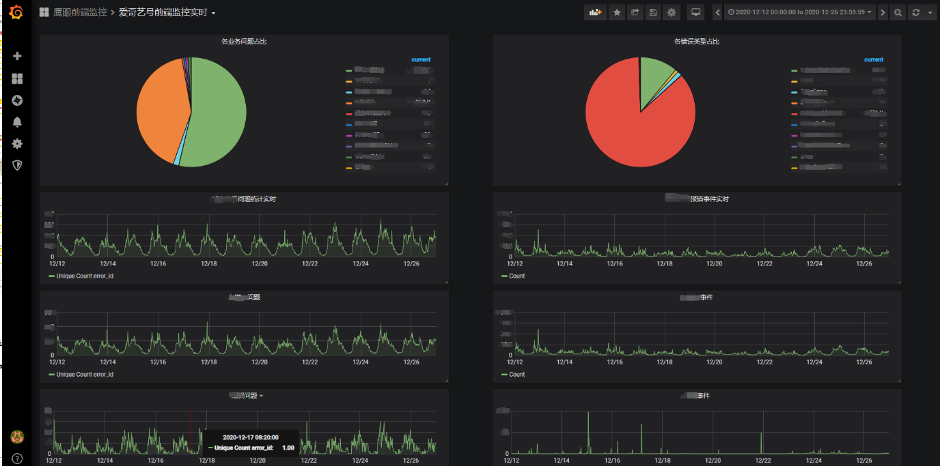
Task: Open the time range picker dropdown
Action: (799, 12)
